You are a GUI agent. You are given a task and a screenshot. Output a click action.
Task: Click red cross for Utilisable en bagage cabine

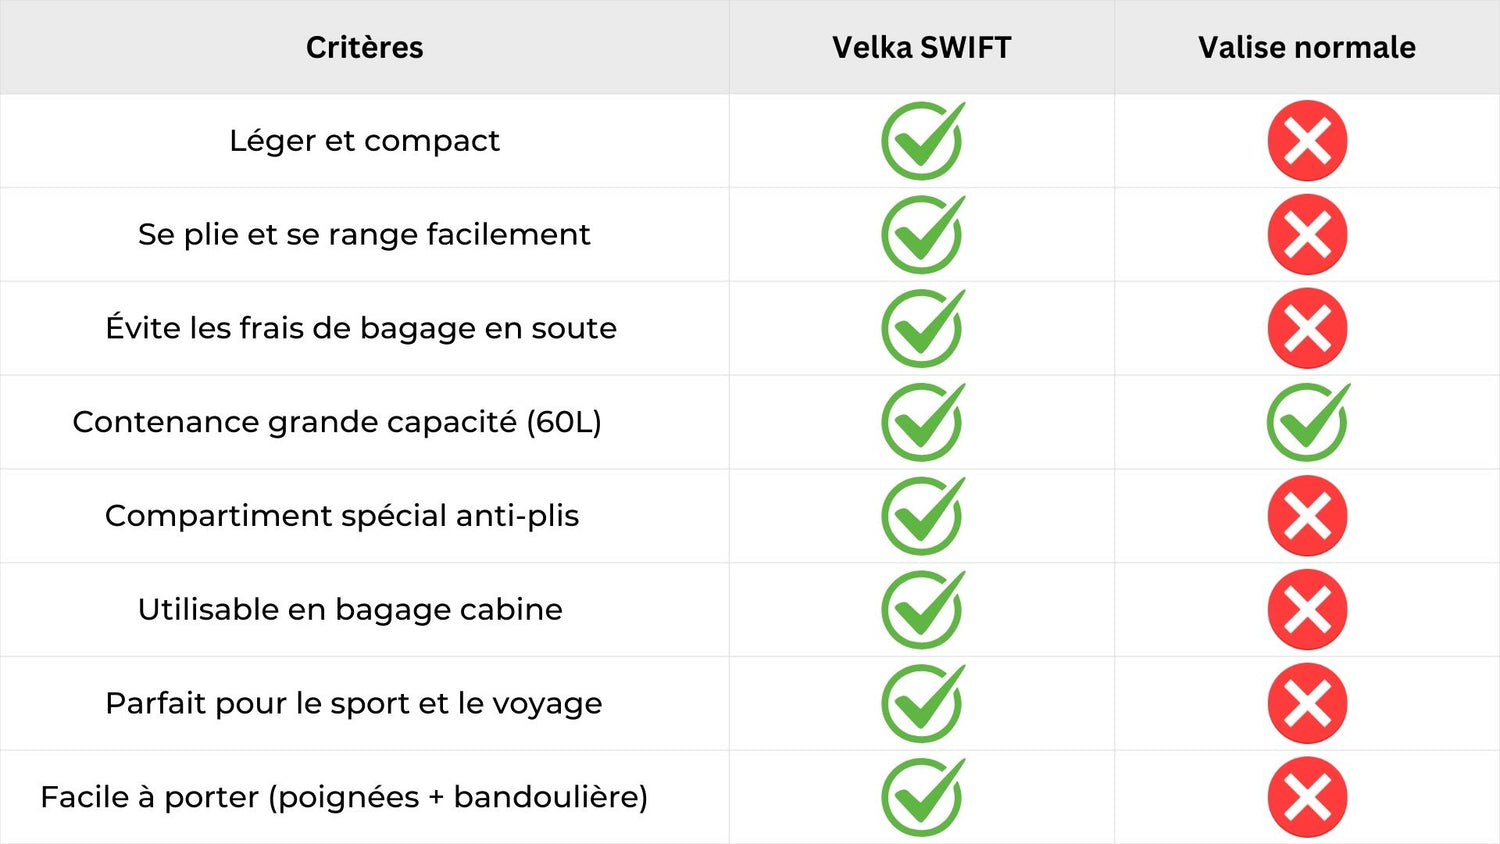(x=1307, y=610)
